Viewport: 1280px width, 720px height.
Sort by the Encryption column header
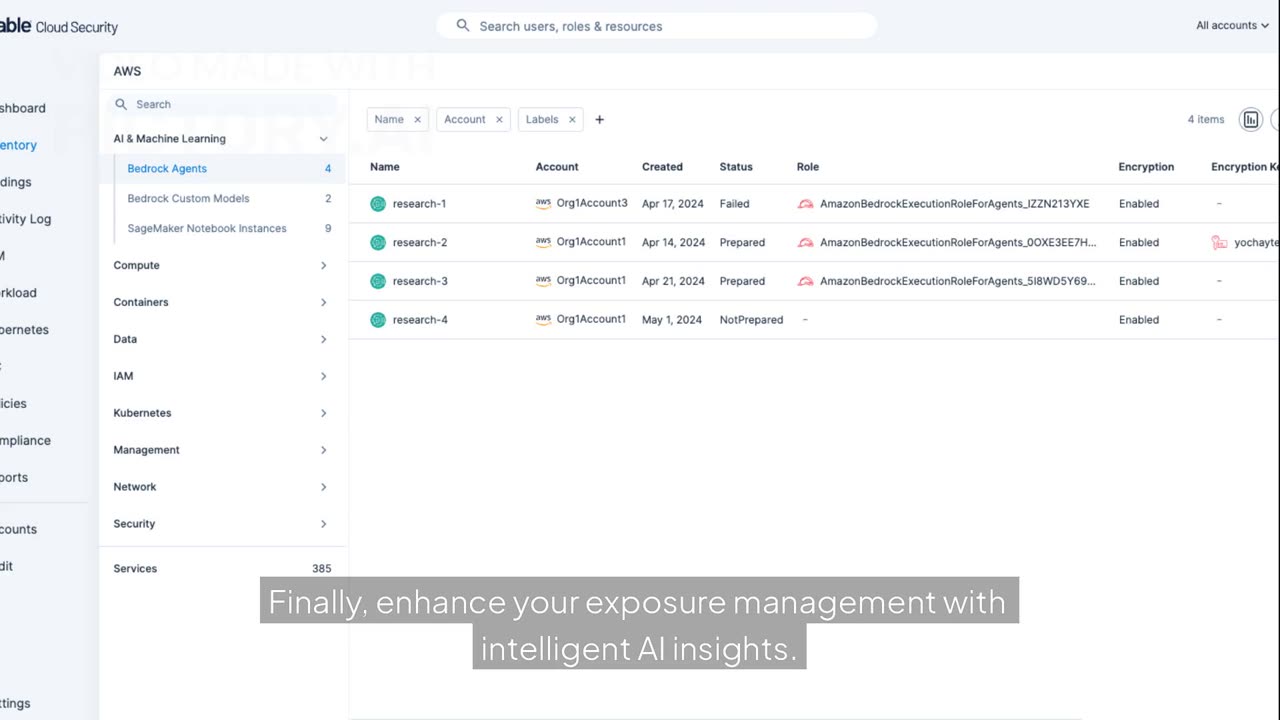(x=1146, y=167)
